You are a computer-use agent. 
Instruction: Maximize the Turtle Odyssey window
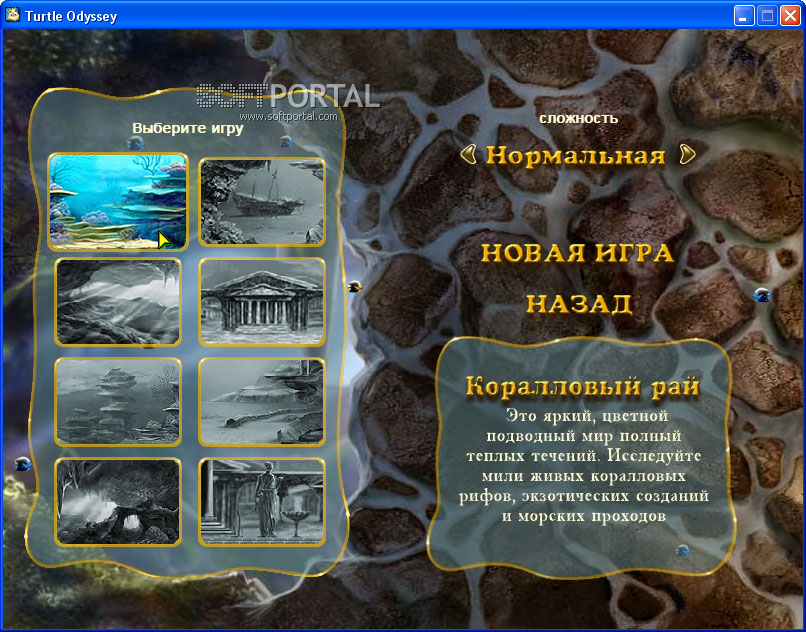(766, 16)
